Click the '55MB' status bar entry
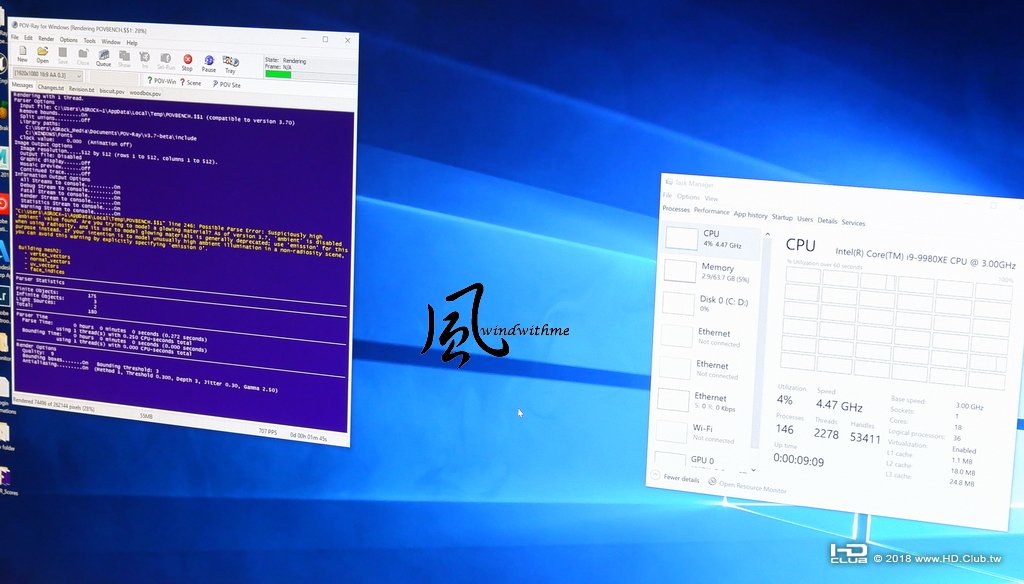This screenshot has height=584, width=1024. click(146, 415)
